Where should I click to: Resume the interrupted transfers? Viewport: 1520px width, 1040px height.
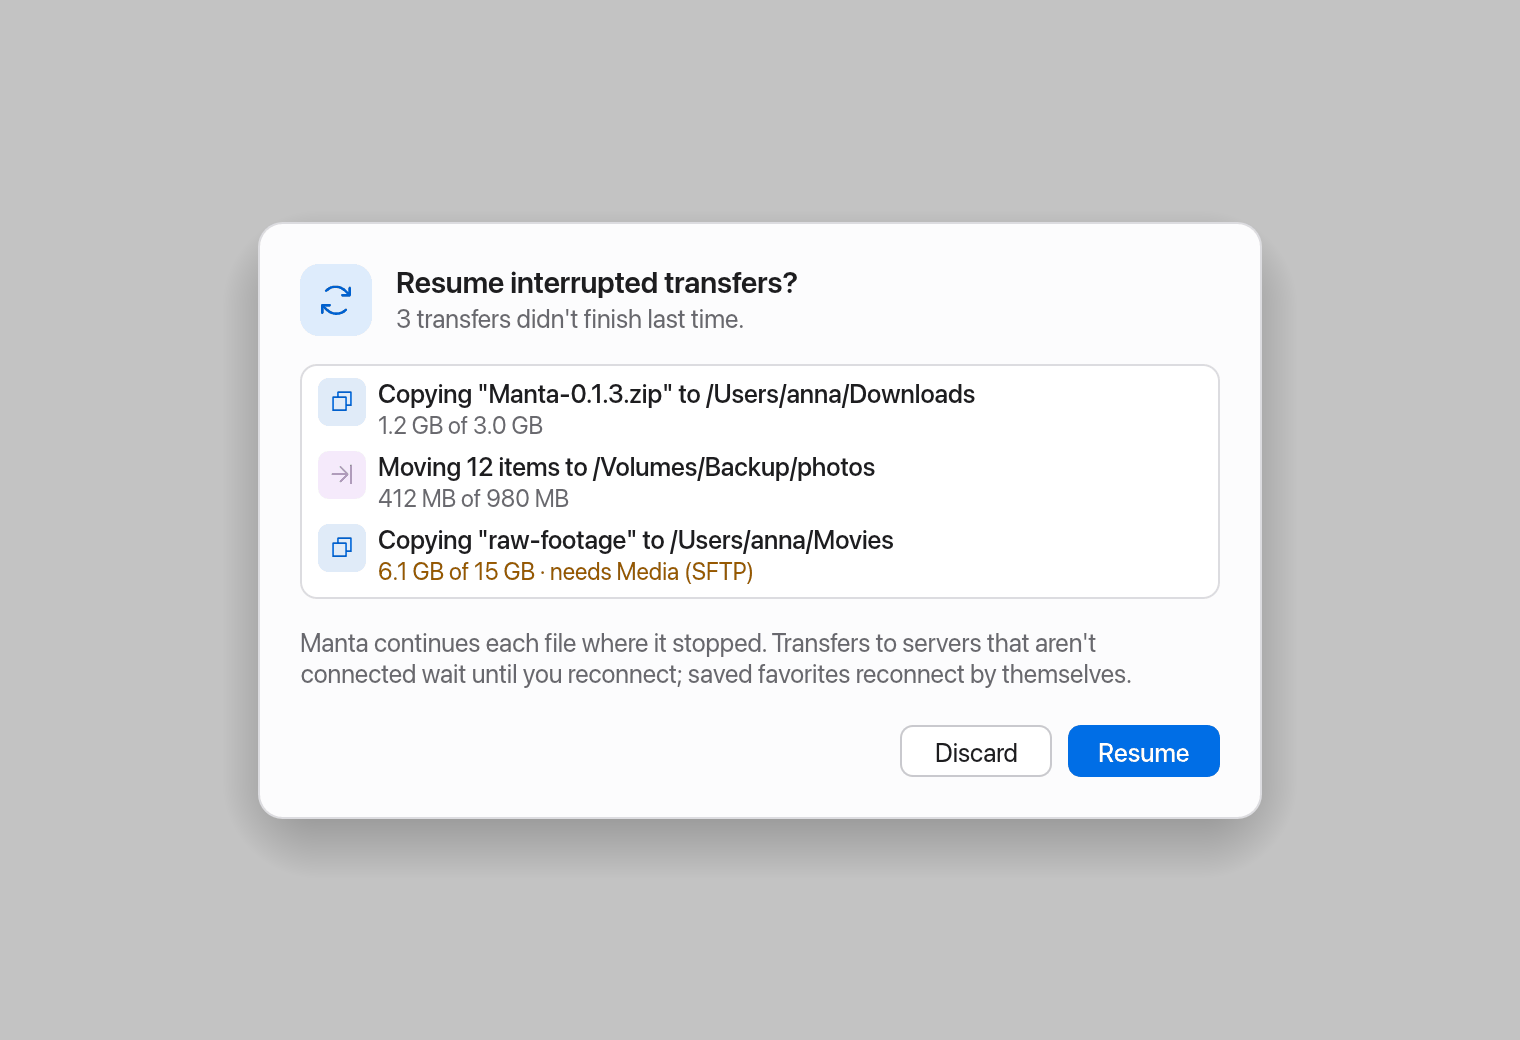1144,751
